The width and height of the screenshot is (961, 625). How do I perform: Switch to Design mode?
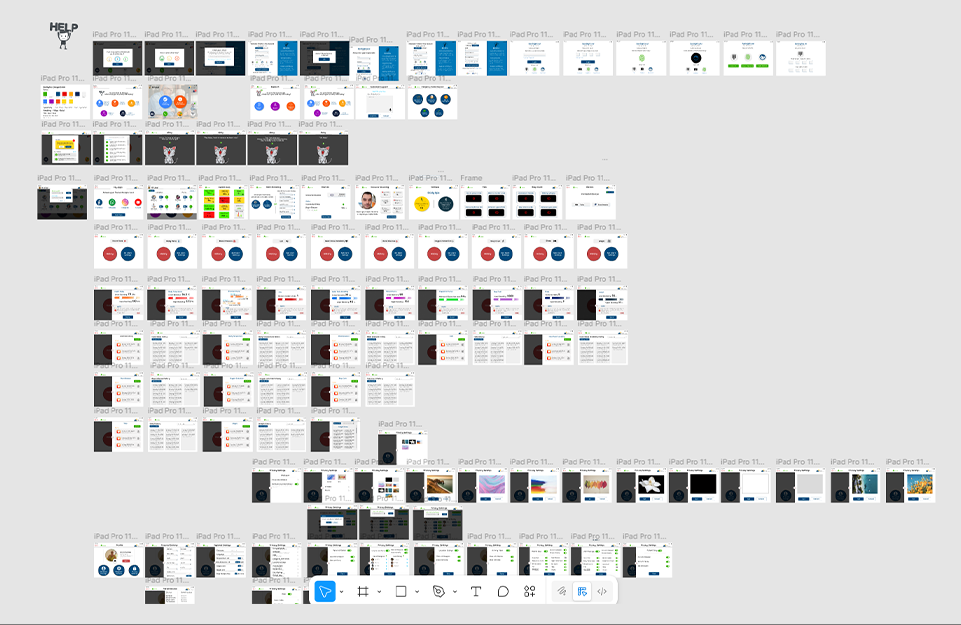[582, 591]
